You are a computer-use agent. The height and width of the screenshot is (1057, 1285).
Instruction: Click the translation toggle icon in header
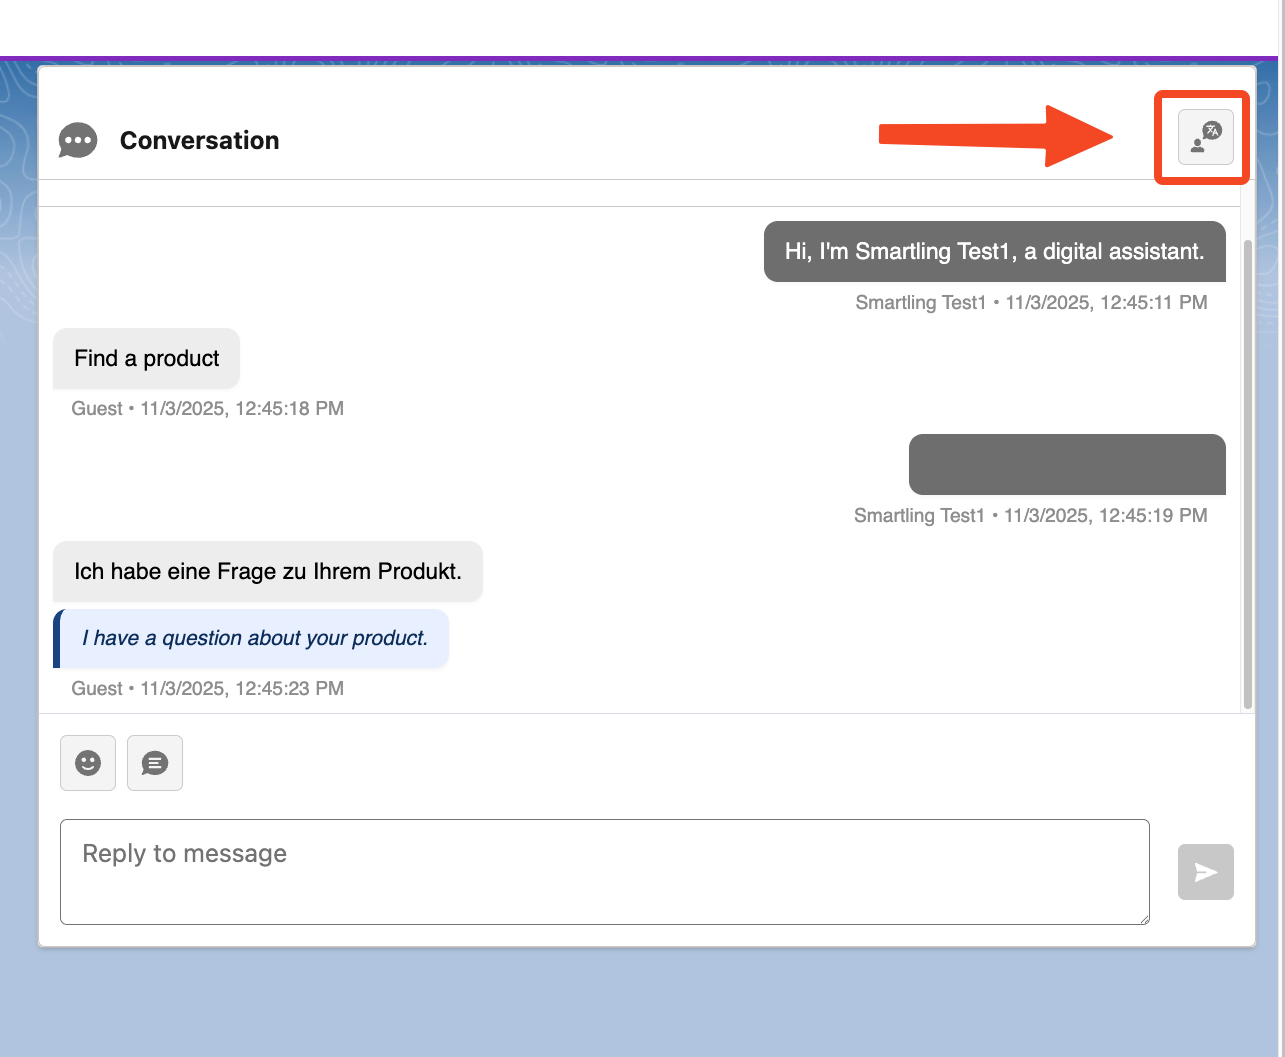point(1205,137)
